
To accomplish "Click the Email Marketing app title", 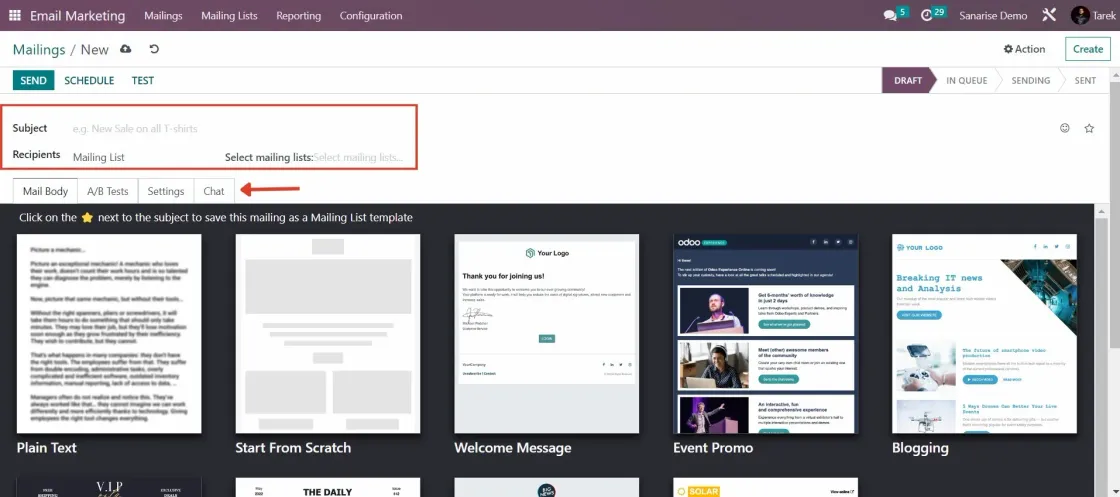I will point(78,16).
